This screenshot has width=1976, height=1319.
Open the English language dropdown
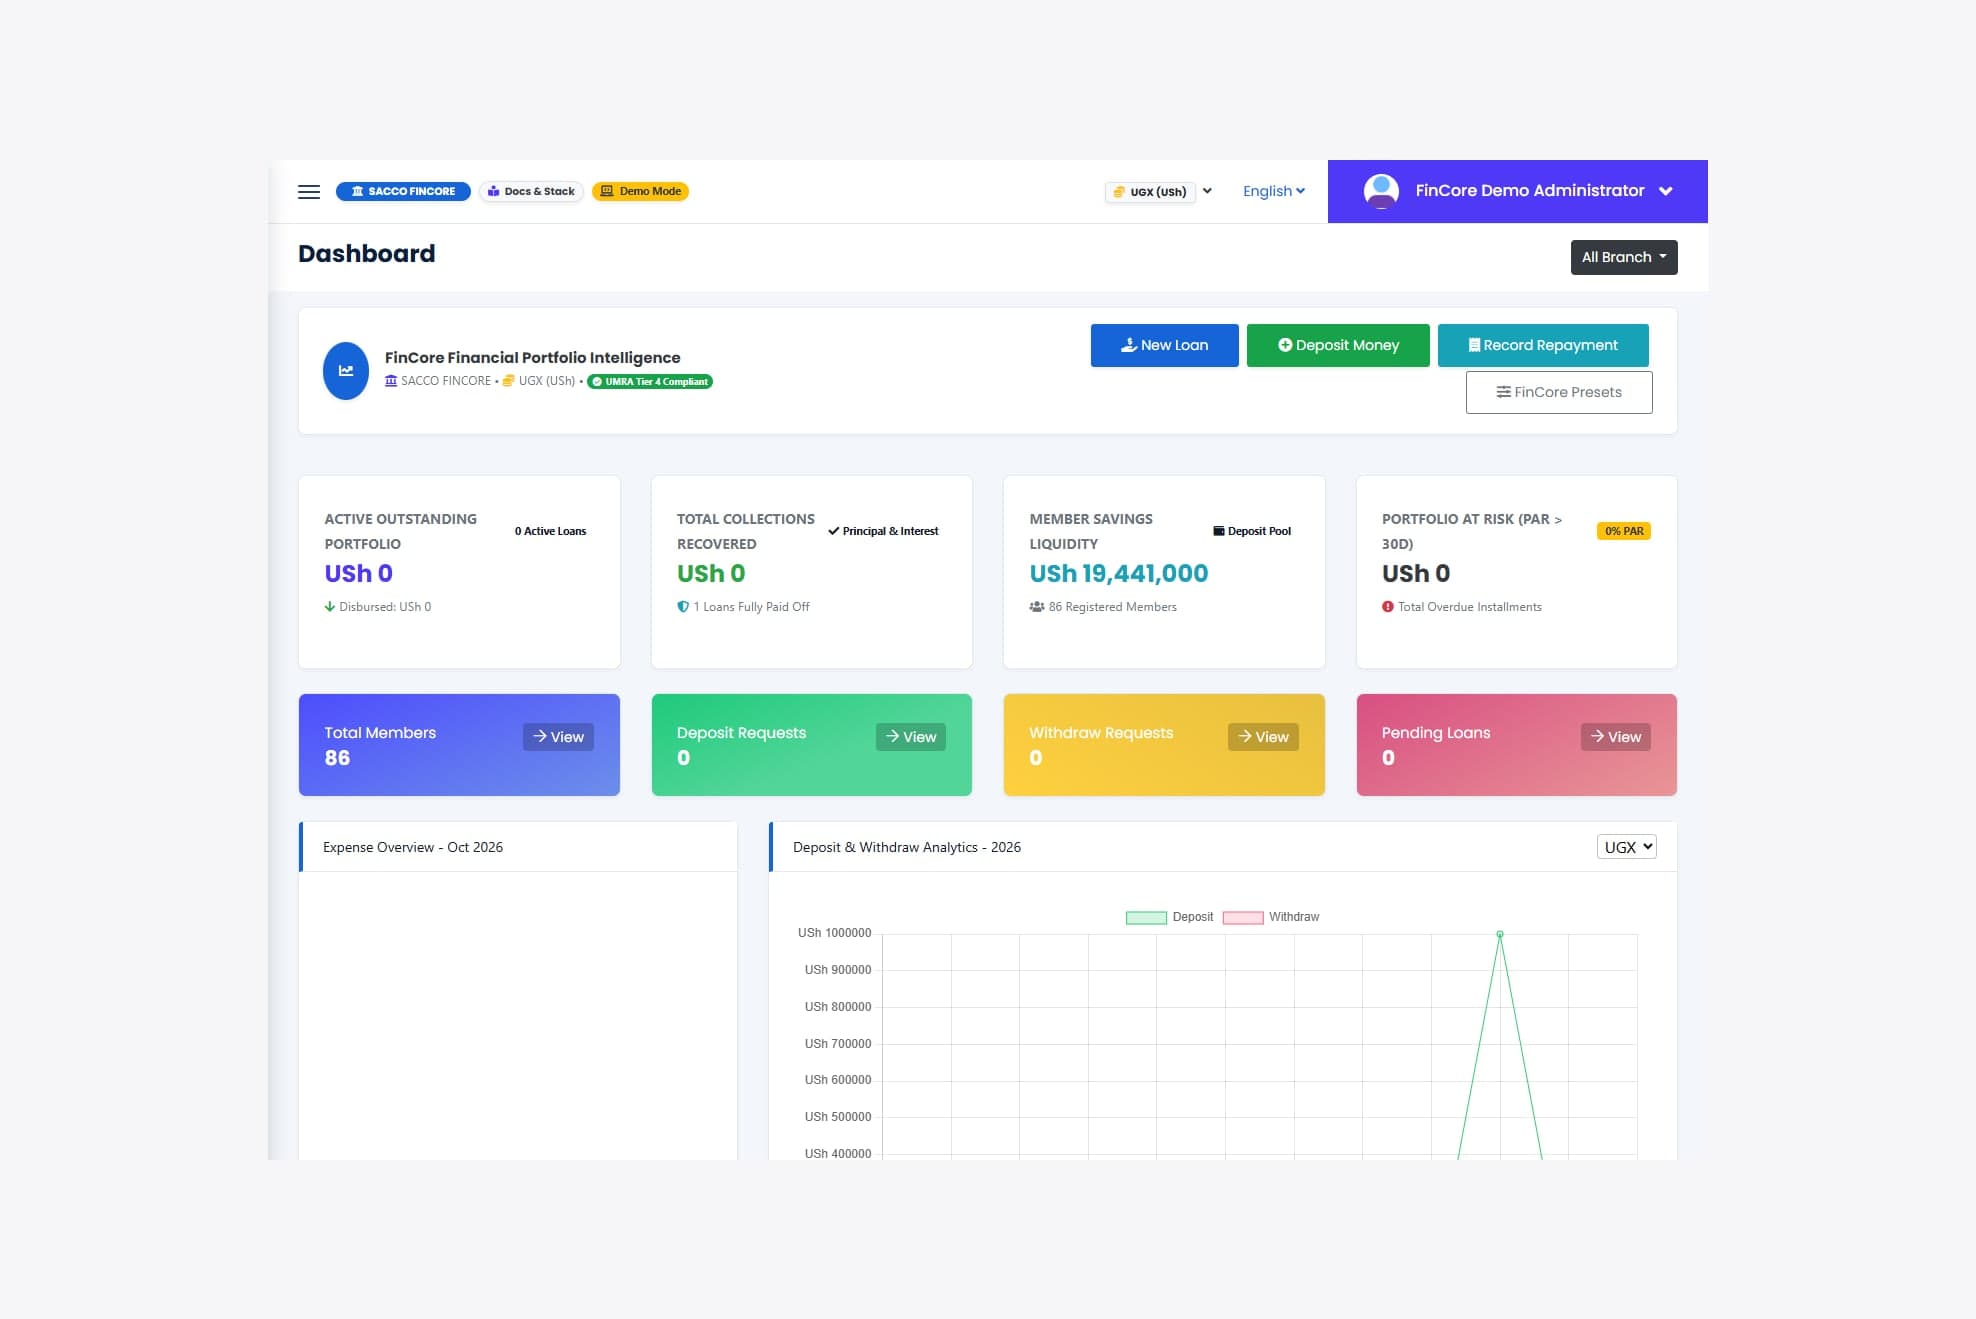tap(1274, 191)
